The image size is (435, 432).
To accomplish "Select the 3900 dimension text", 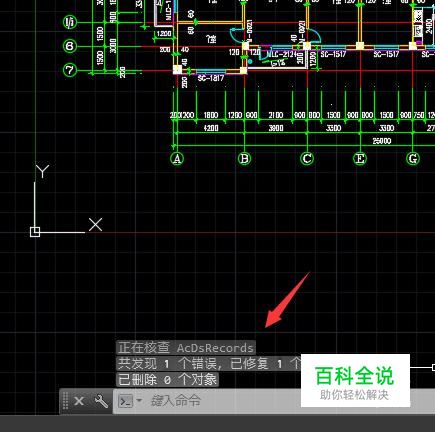I will pos(276,128).
